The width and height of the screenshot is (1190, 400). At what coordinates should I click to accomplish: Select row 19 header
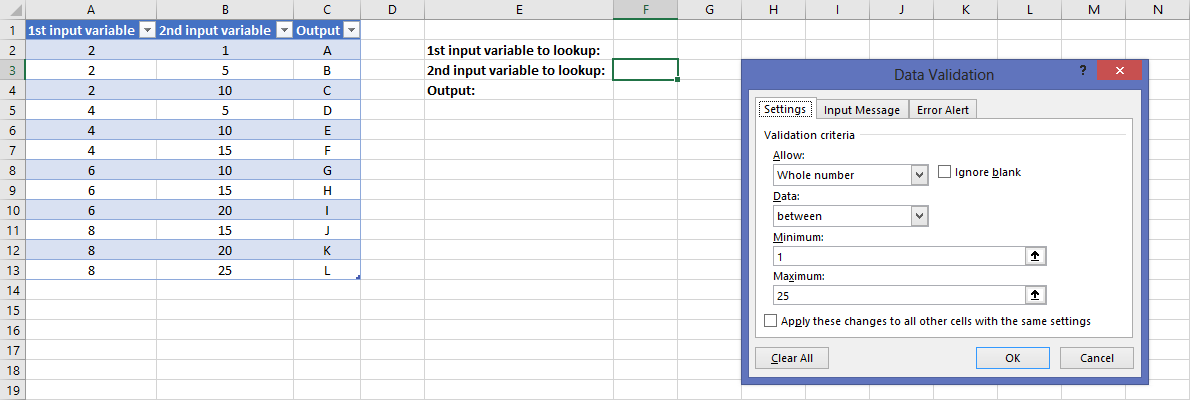pyautogui.click(x=13, y=389)
